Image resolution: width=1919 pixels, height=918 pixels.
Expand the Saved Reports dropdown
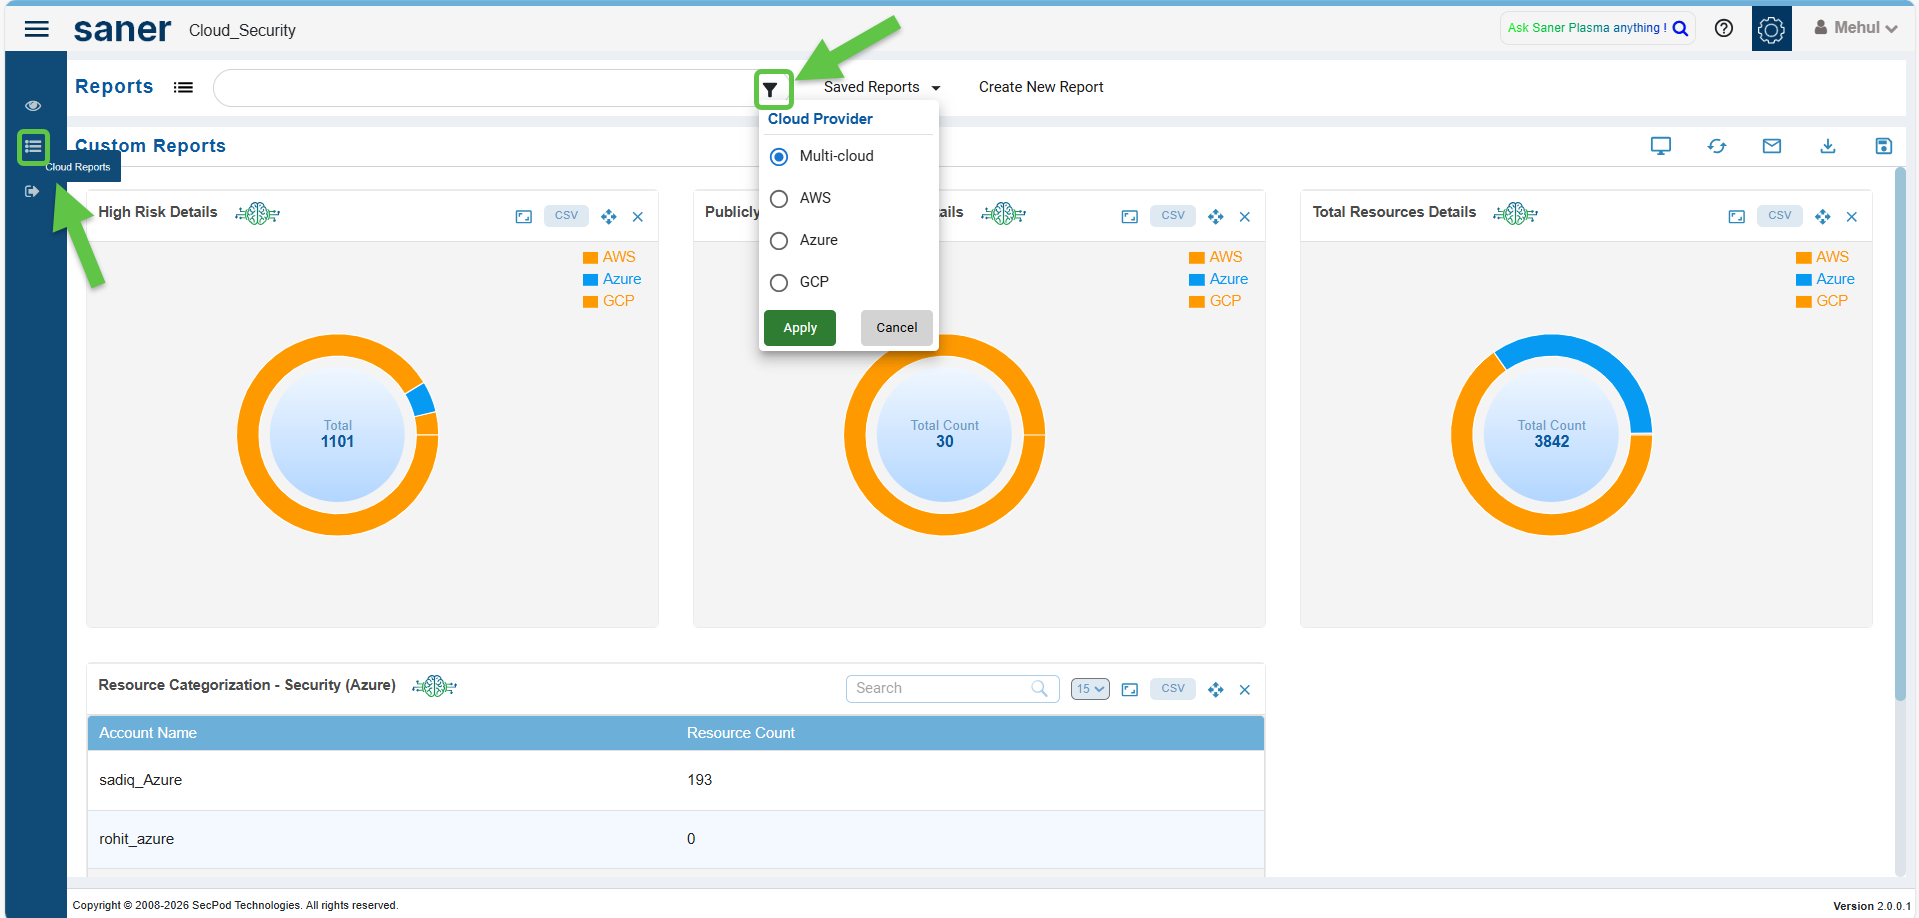point(881,87)
